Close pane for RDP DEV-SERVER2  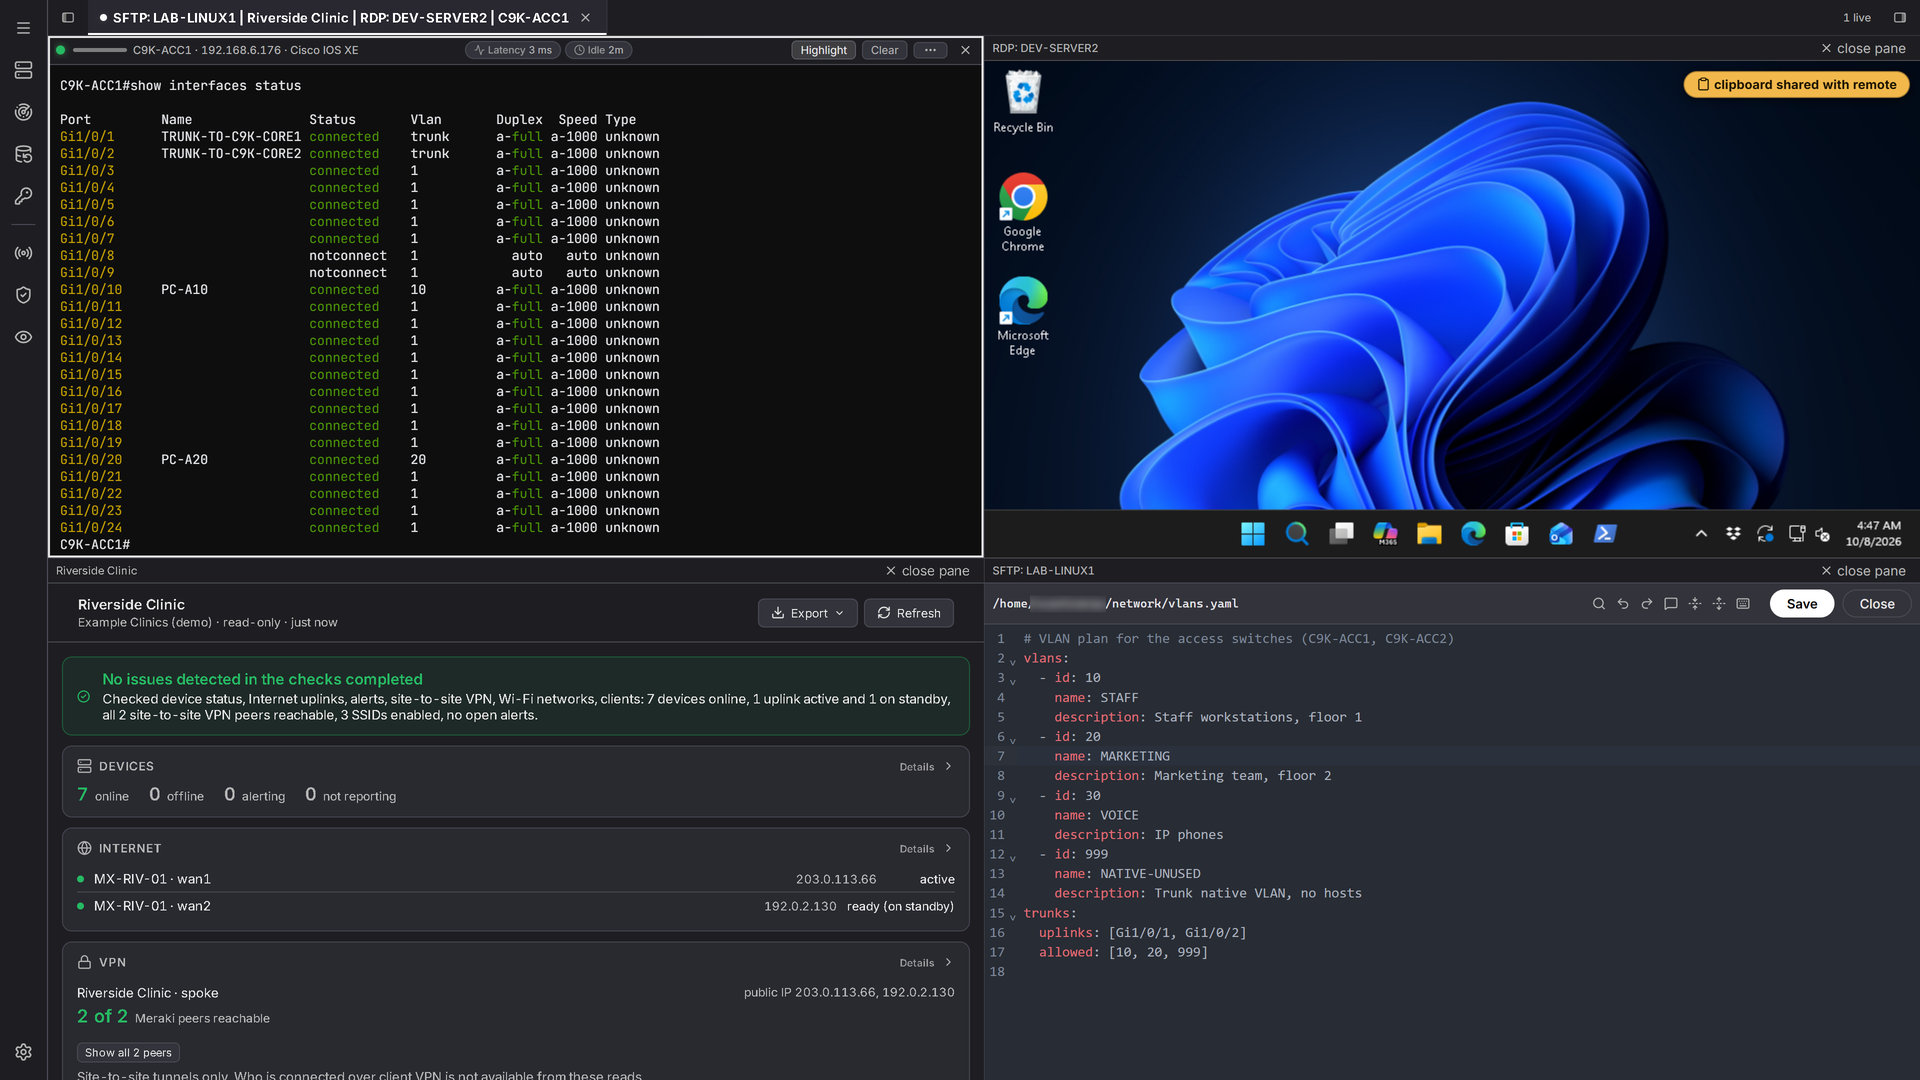[x=1863, y=48]
